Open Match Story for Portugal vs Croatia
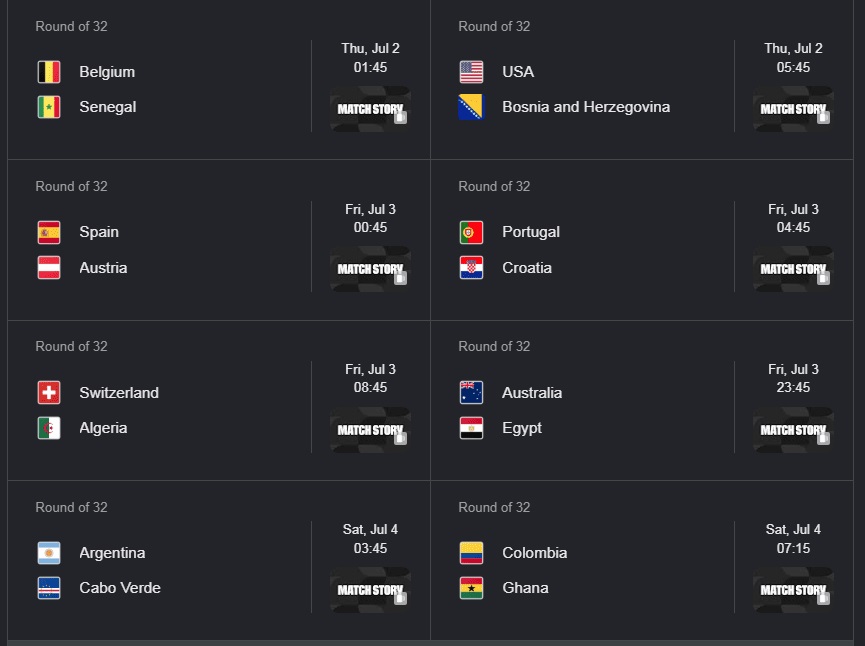 [793, 269]
